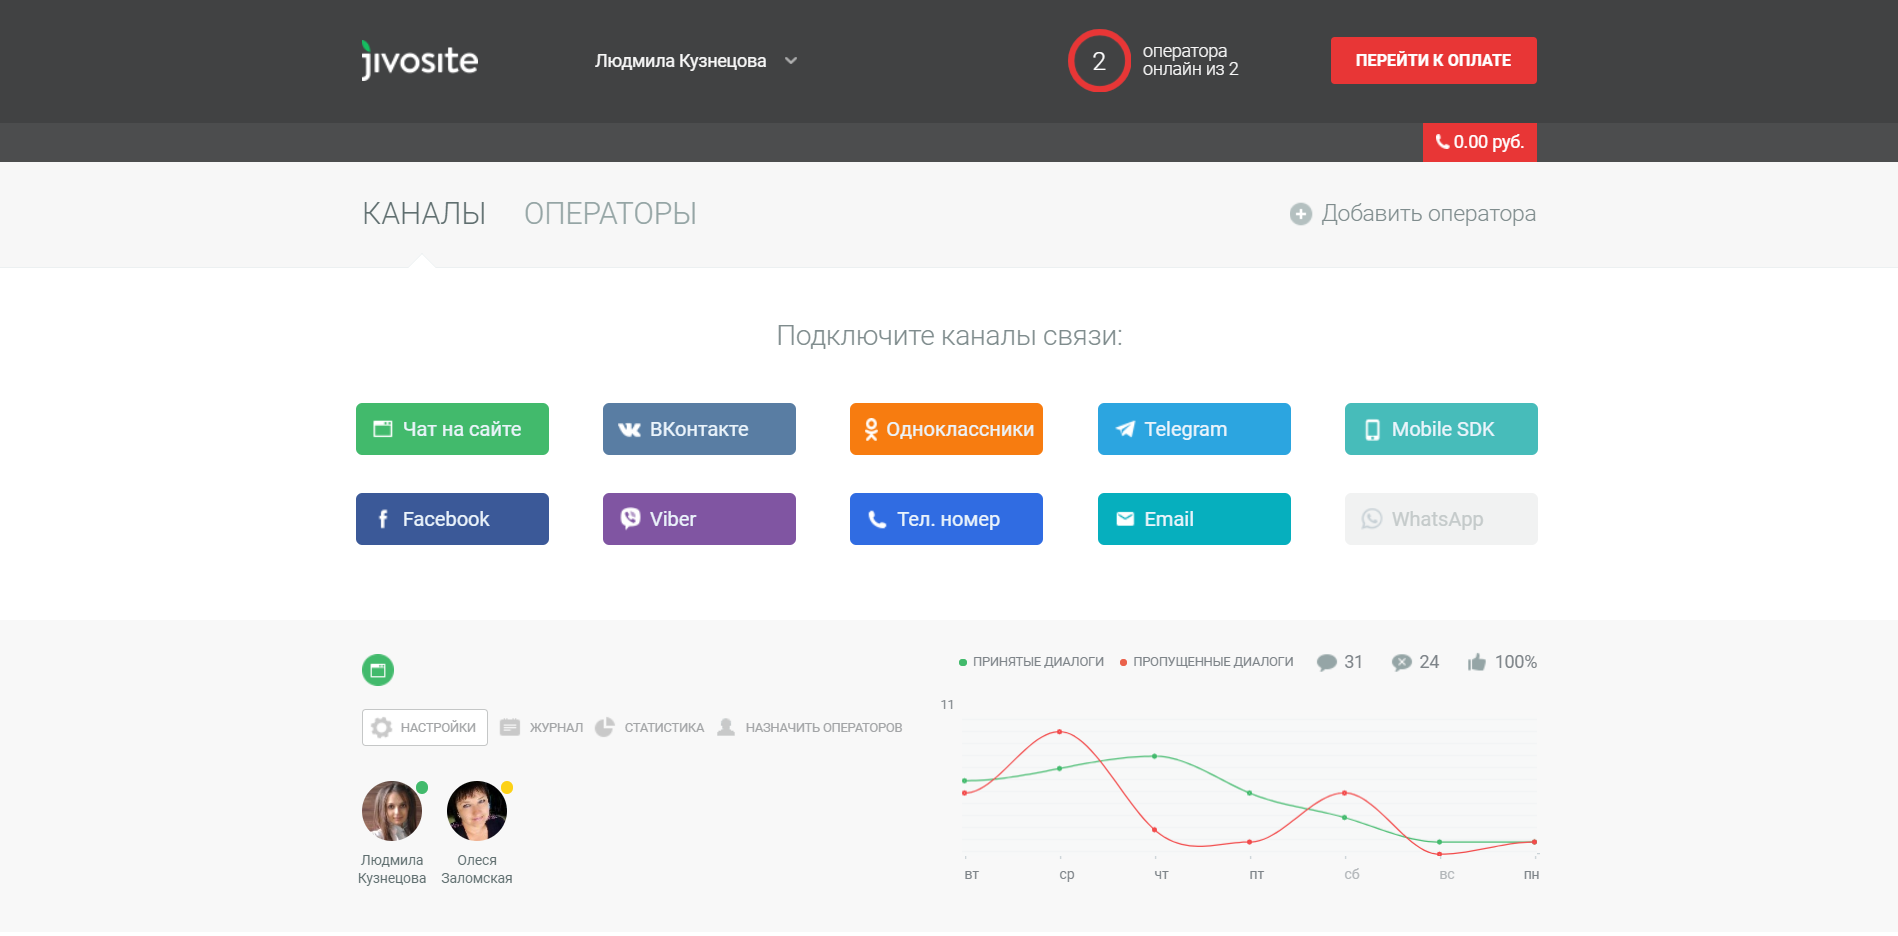Click the plus icon for adding operator
This screenshot has height=936, width=1898.
(1300, 214)
